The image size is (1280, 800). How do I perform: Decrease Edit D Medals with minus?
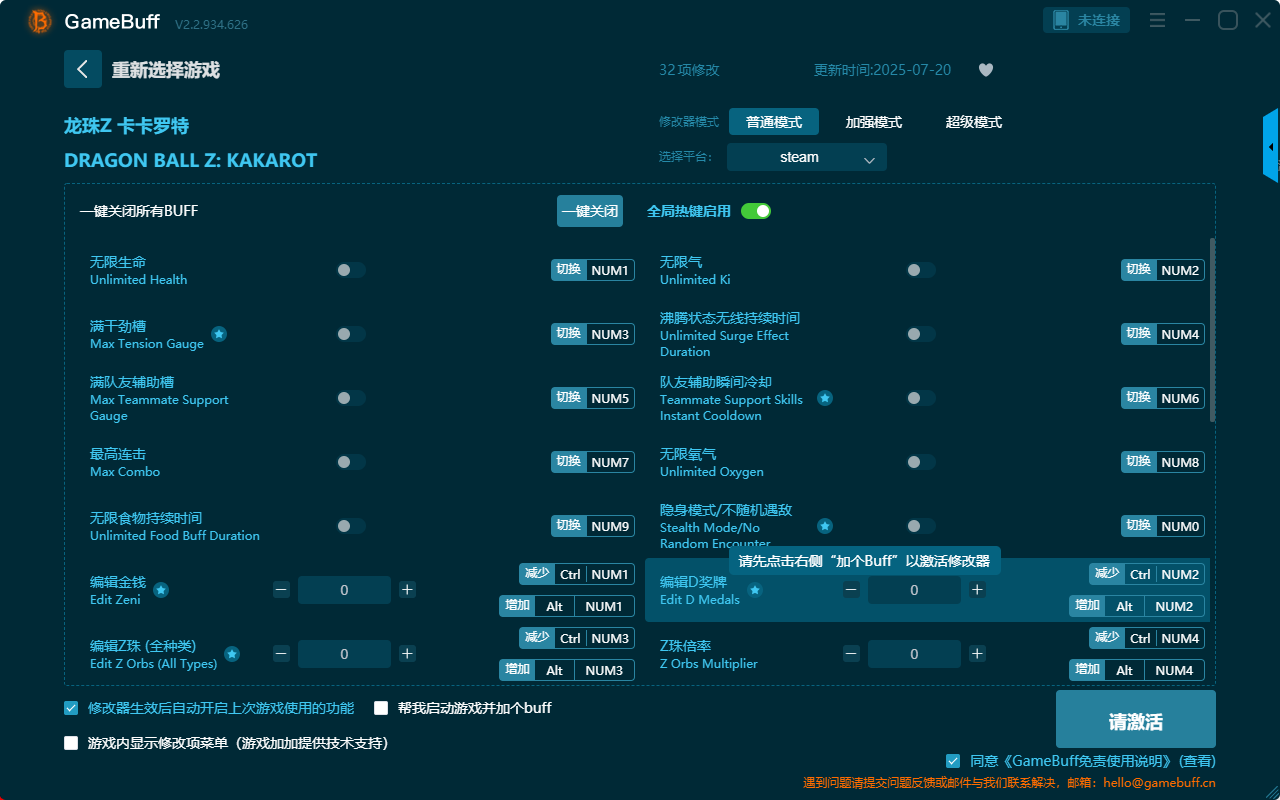click(x=851, y=590)
